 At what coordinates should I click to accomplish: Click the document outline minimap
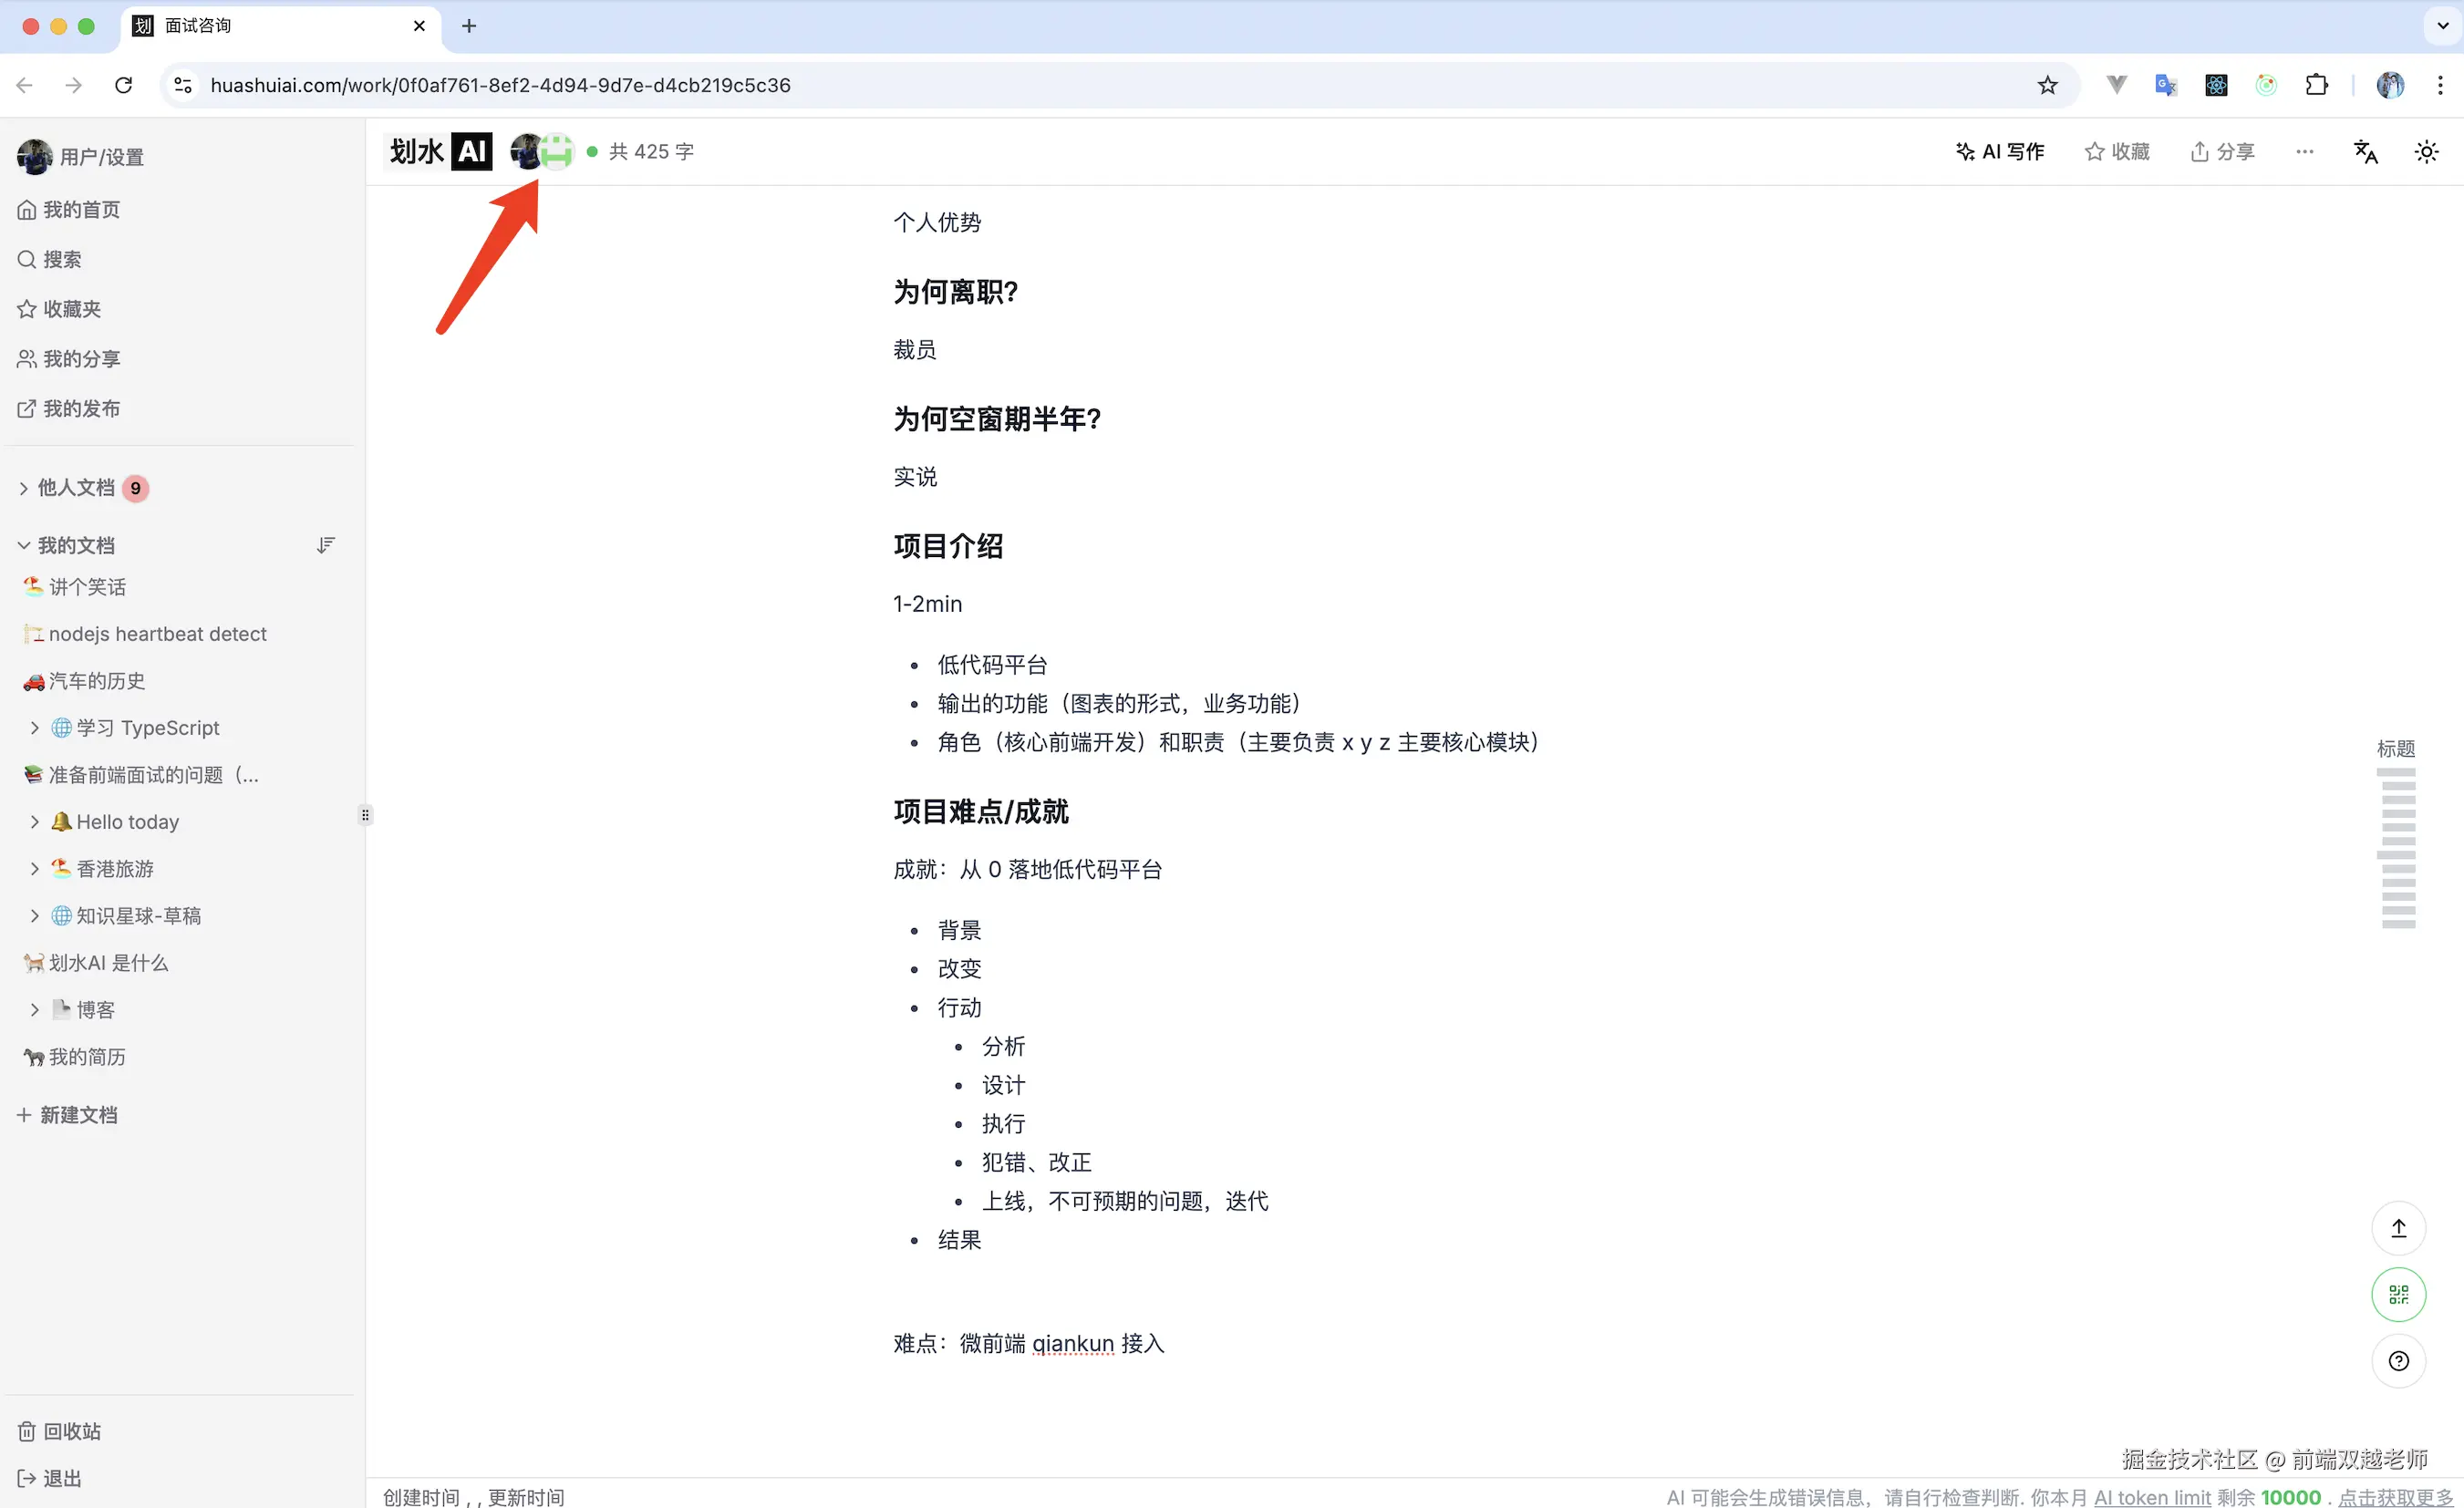coord(2396,845)
